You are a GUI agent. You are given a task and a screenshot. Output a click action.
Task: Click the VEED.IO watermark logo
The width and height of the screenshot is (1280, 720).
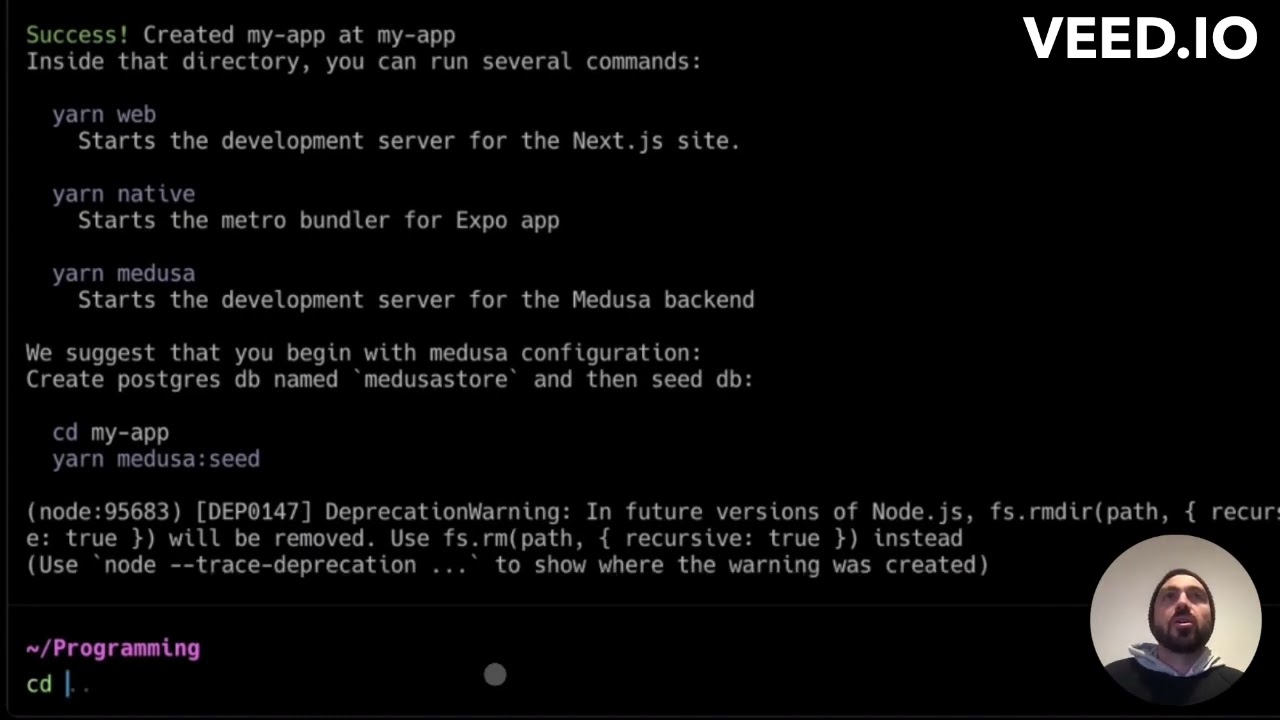pyautogui.click(x=1139, y=39)
